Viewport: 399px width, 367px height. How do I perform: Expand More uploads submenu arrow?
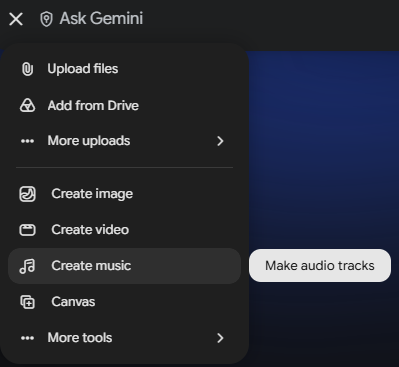pyautogui.click(x=220, y=141)
